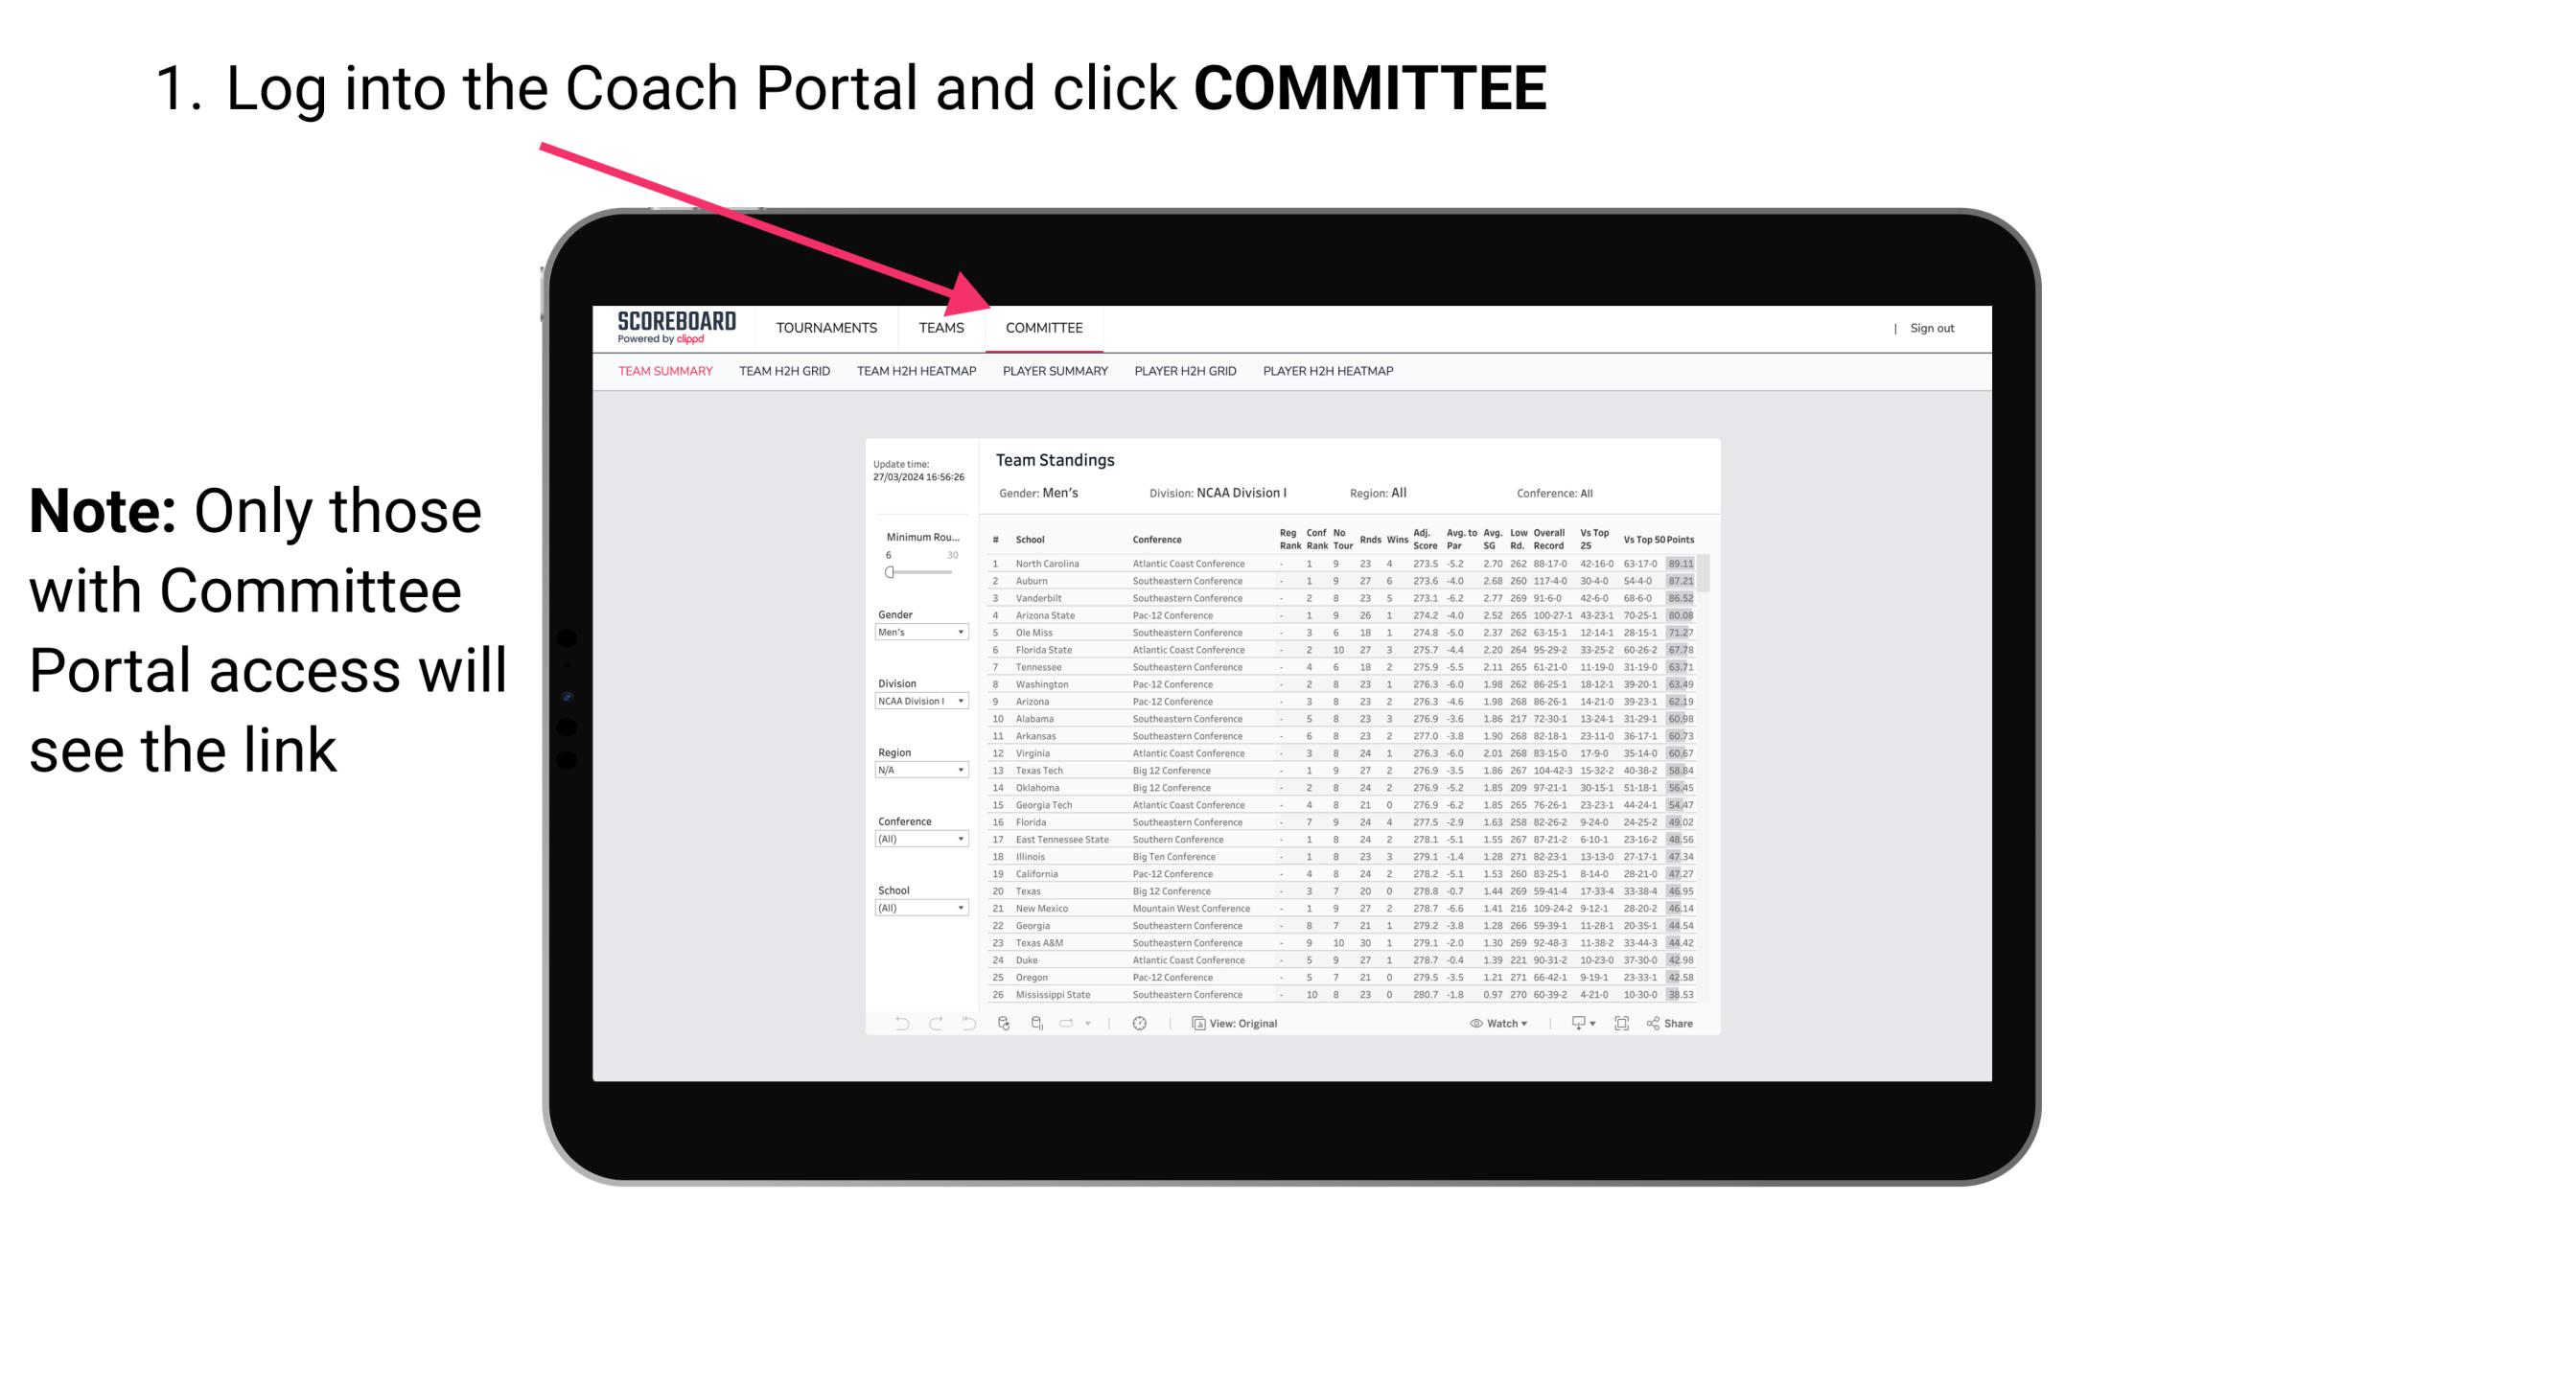This screenshot has height=1386, width=2576.
Task: Open the Conference dropdown filter
Action: (x=922, y=838)
